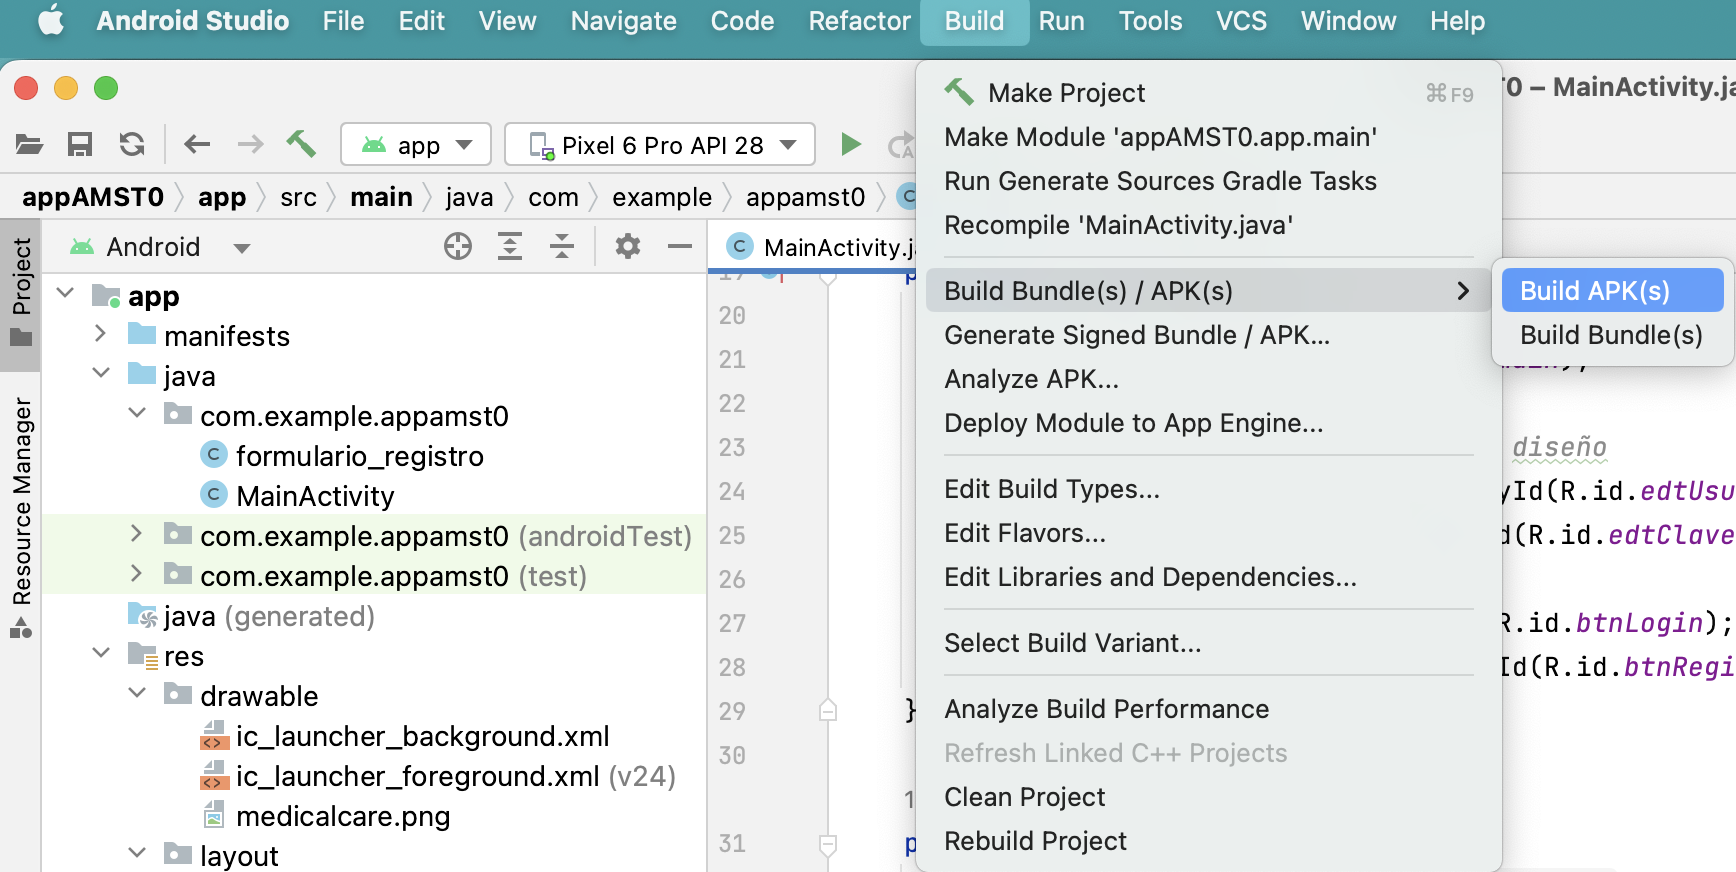
Task: Choose Run Generate Sources Gradle Tasks
Action: point(1209,181)
